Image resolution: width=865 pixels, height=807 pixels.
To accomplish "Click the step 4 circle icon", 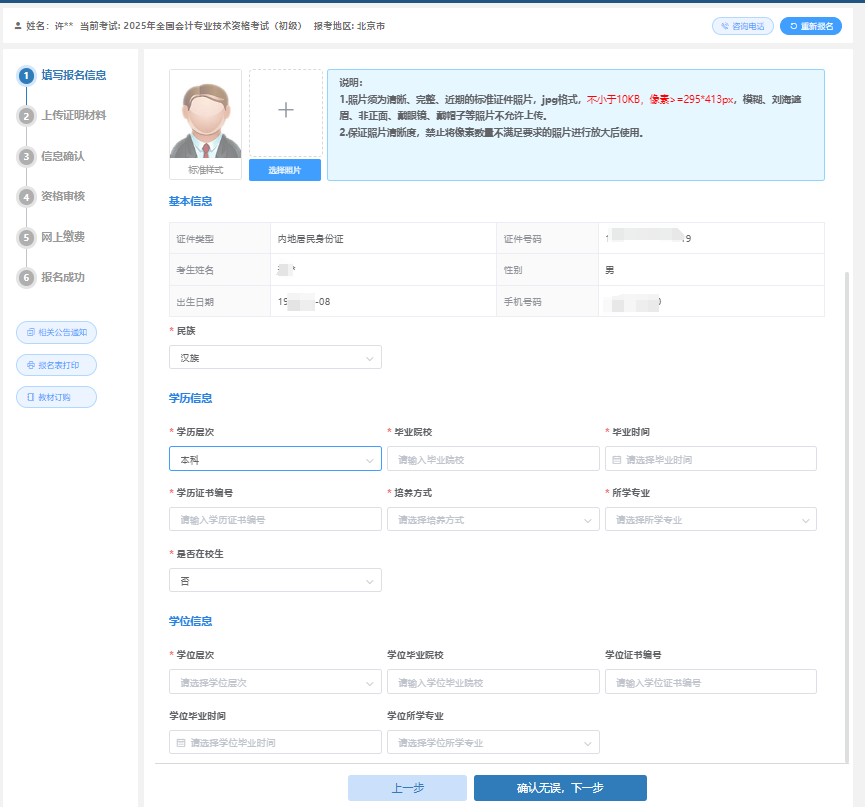I will pyautogui.click(x=26, y=197).
